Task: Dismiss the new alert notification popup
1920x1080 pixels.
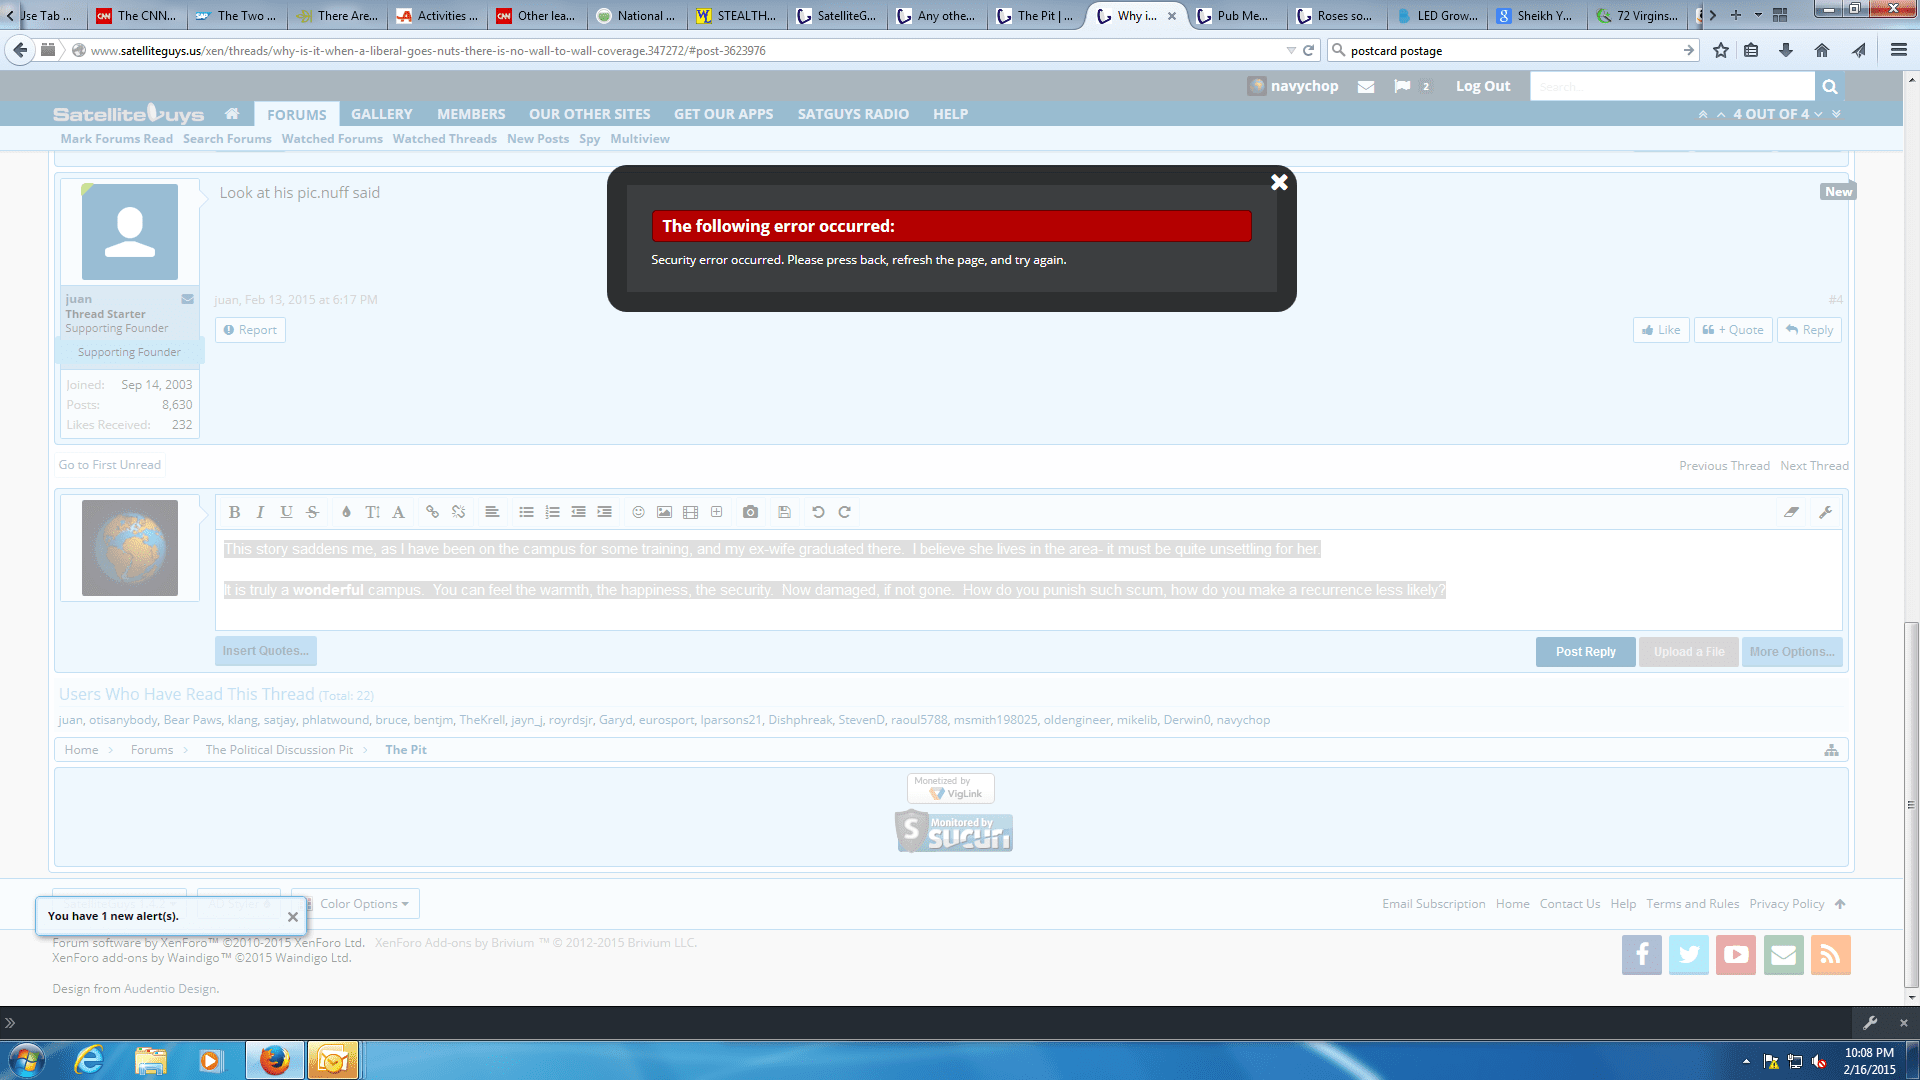Action: point(293,916)
